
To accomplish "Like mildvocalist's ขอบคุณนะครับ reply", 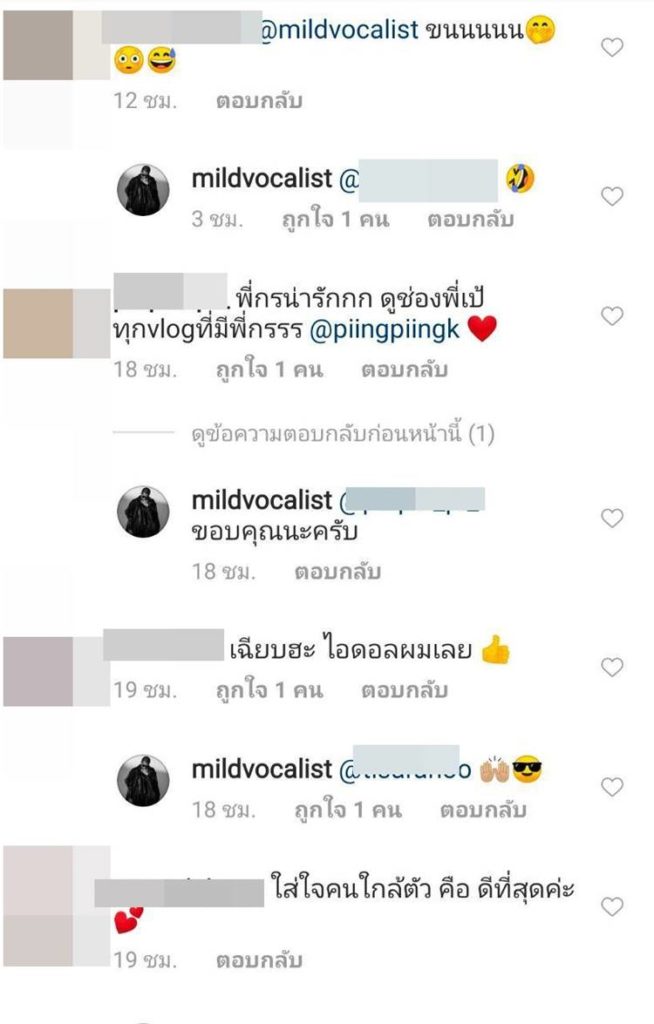I will [x=612, y=518].
